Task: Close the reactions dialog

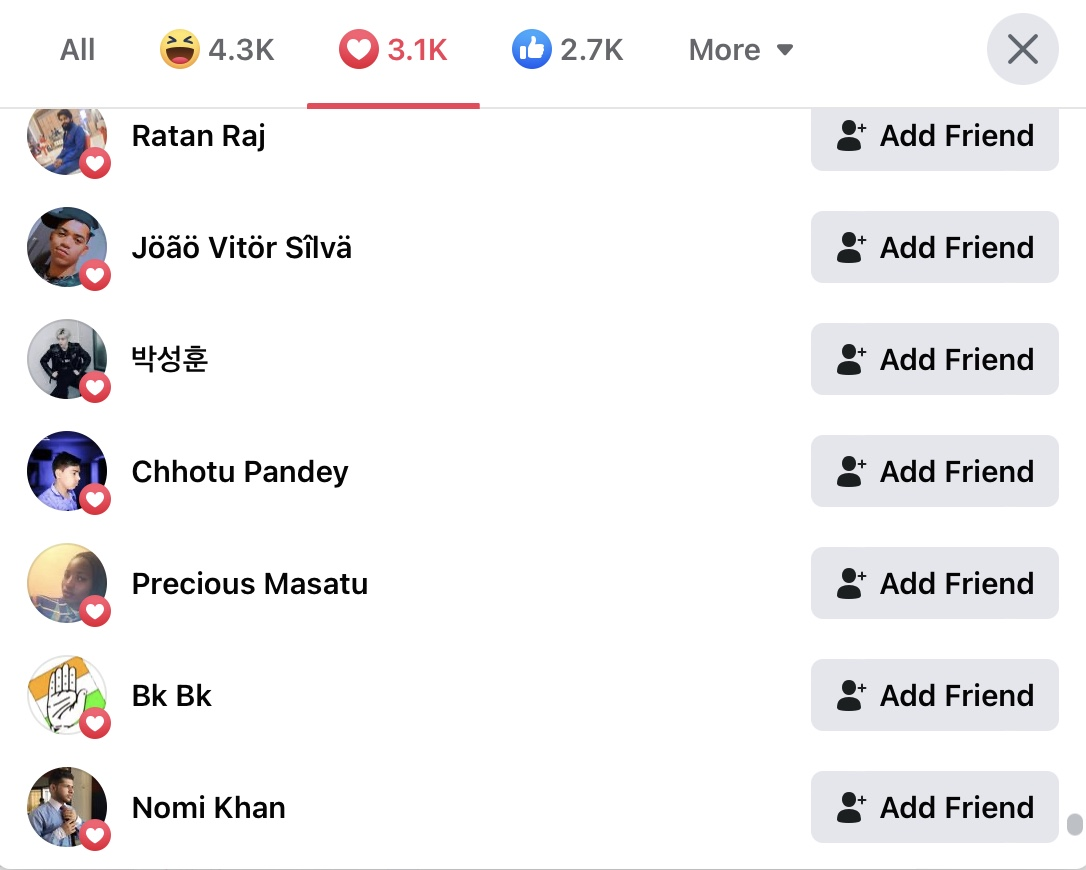Action: click(1022, 49)
